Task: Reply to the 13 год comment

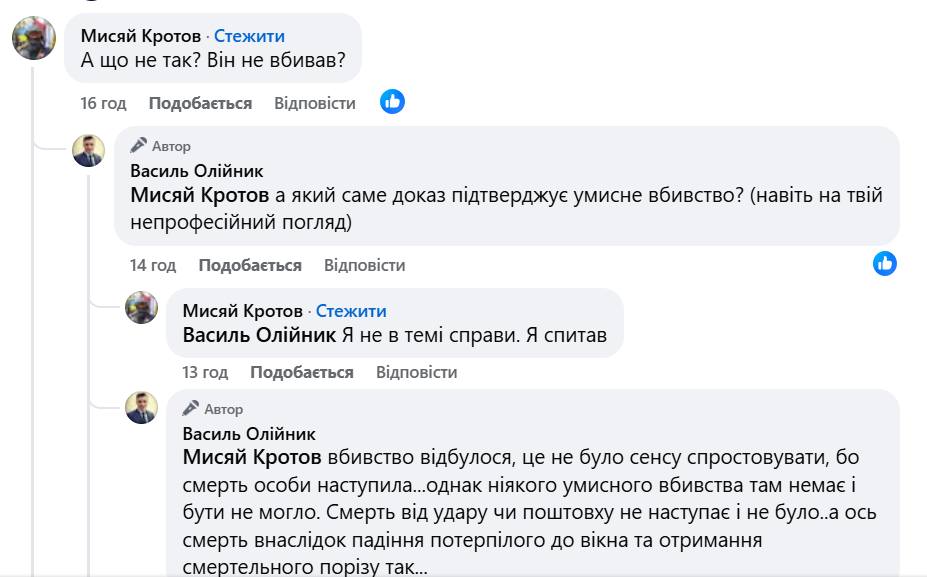Action: [x=416, y=372]
